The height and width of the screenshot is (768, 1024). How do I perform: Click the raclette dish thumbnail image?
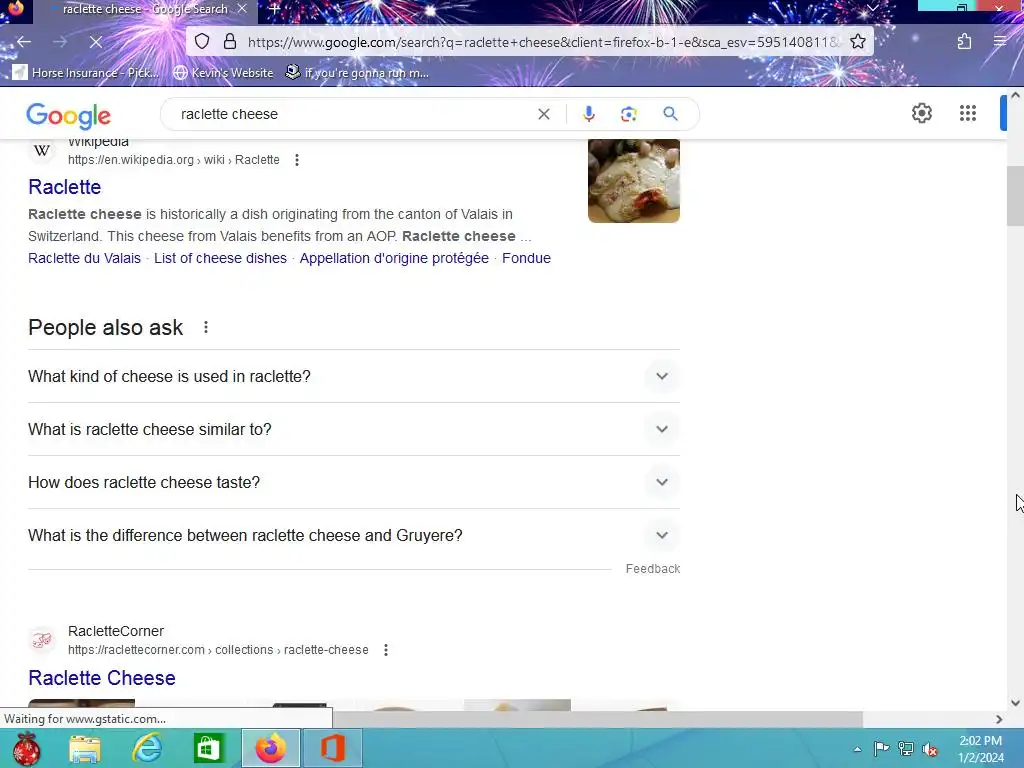point(633,181)
